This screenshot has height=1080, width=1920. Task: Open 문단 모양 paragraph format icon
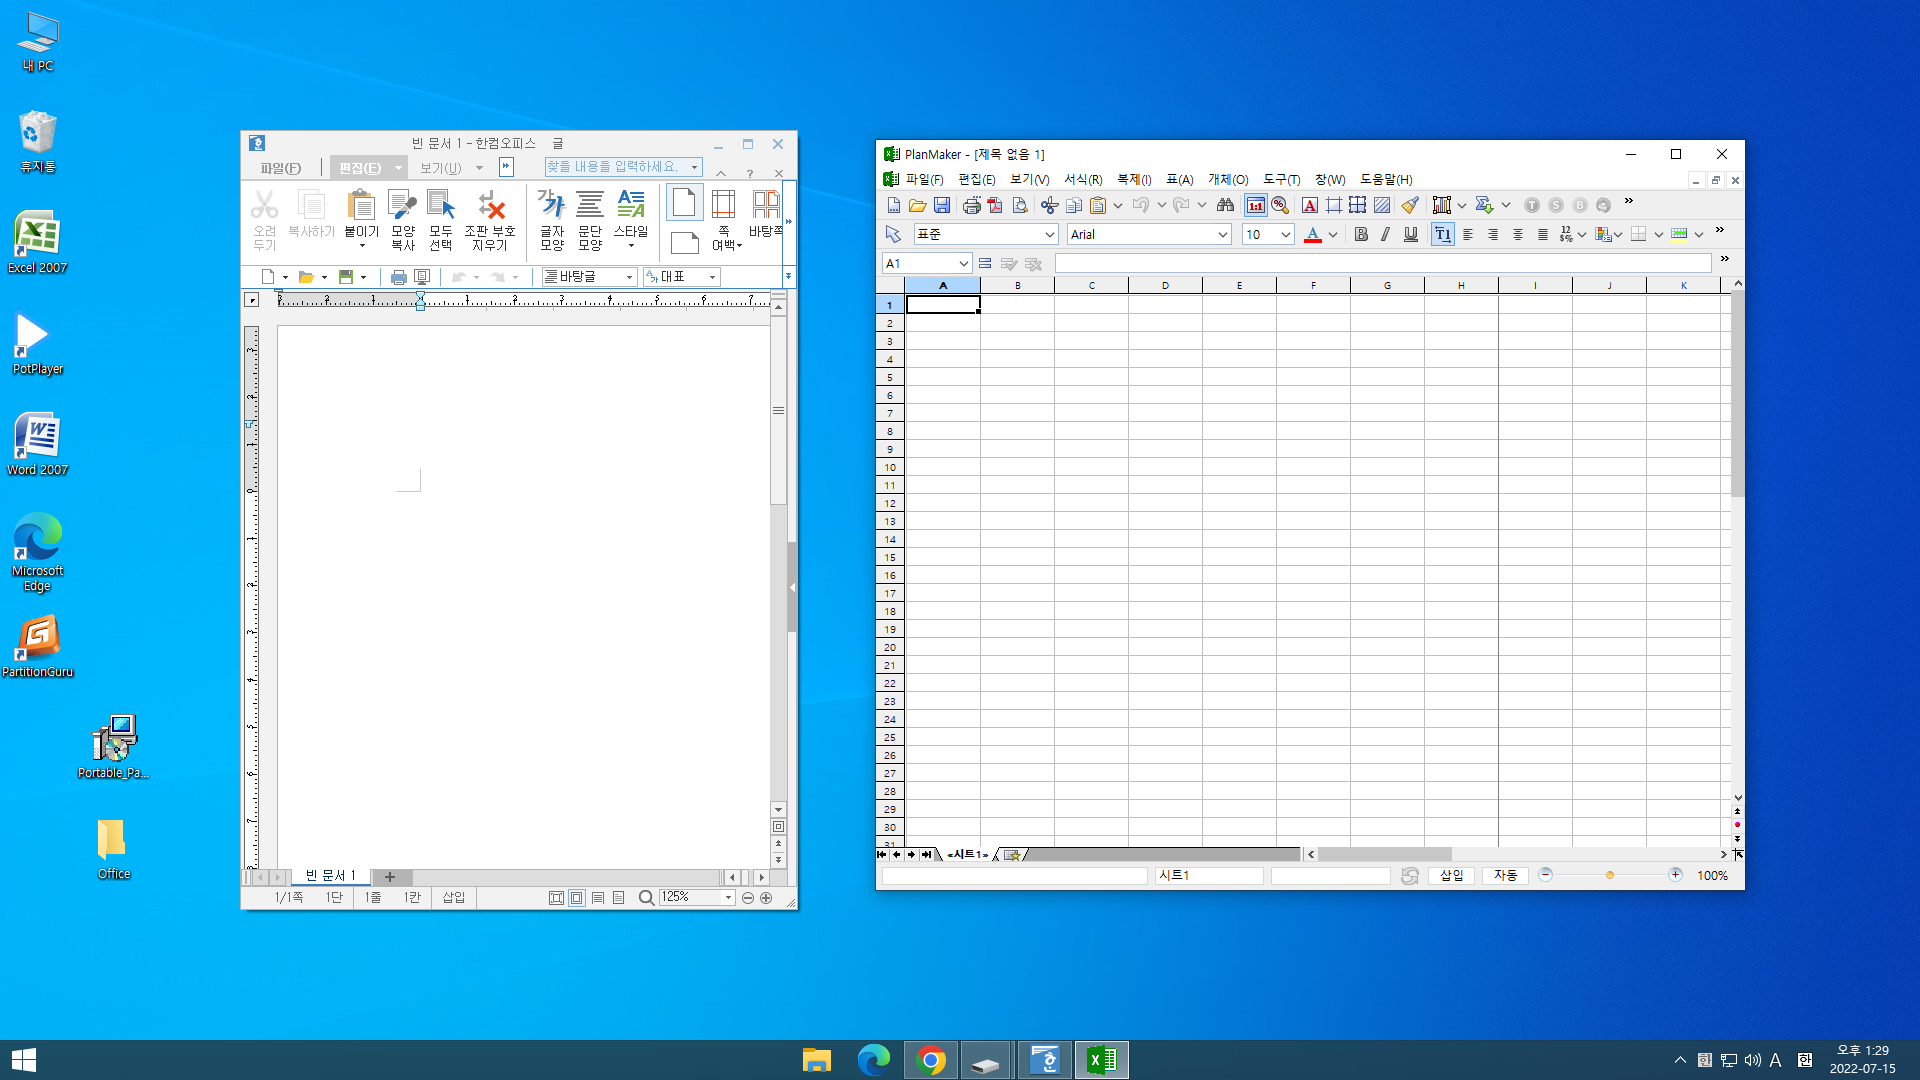(x=590, y=218)
